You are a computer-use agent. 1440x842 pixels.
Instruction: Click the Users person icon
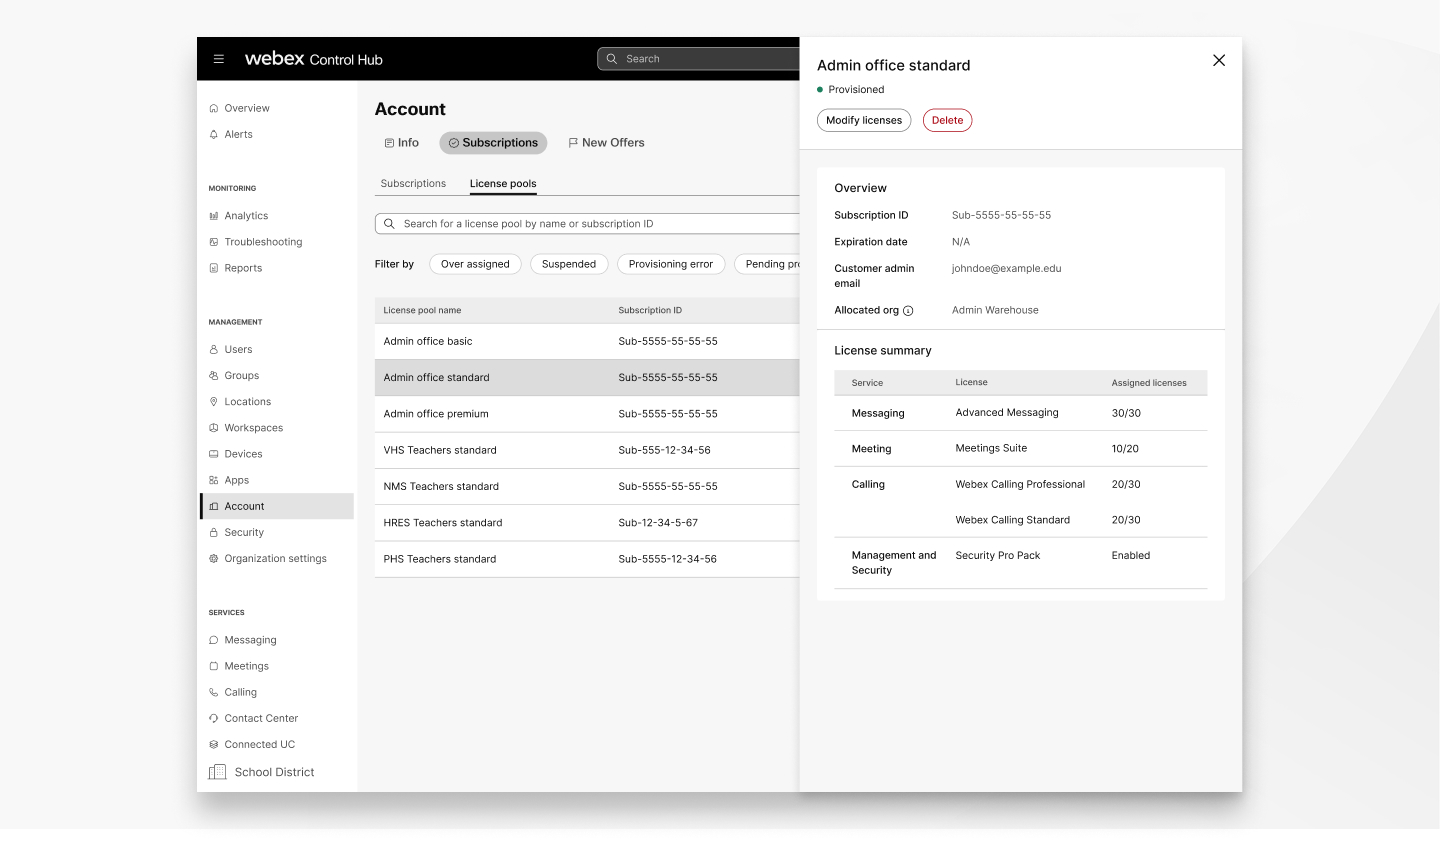tap(213, 350)
